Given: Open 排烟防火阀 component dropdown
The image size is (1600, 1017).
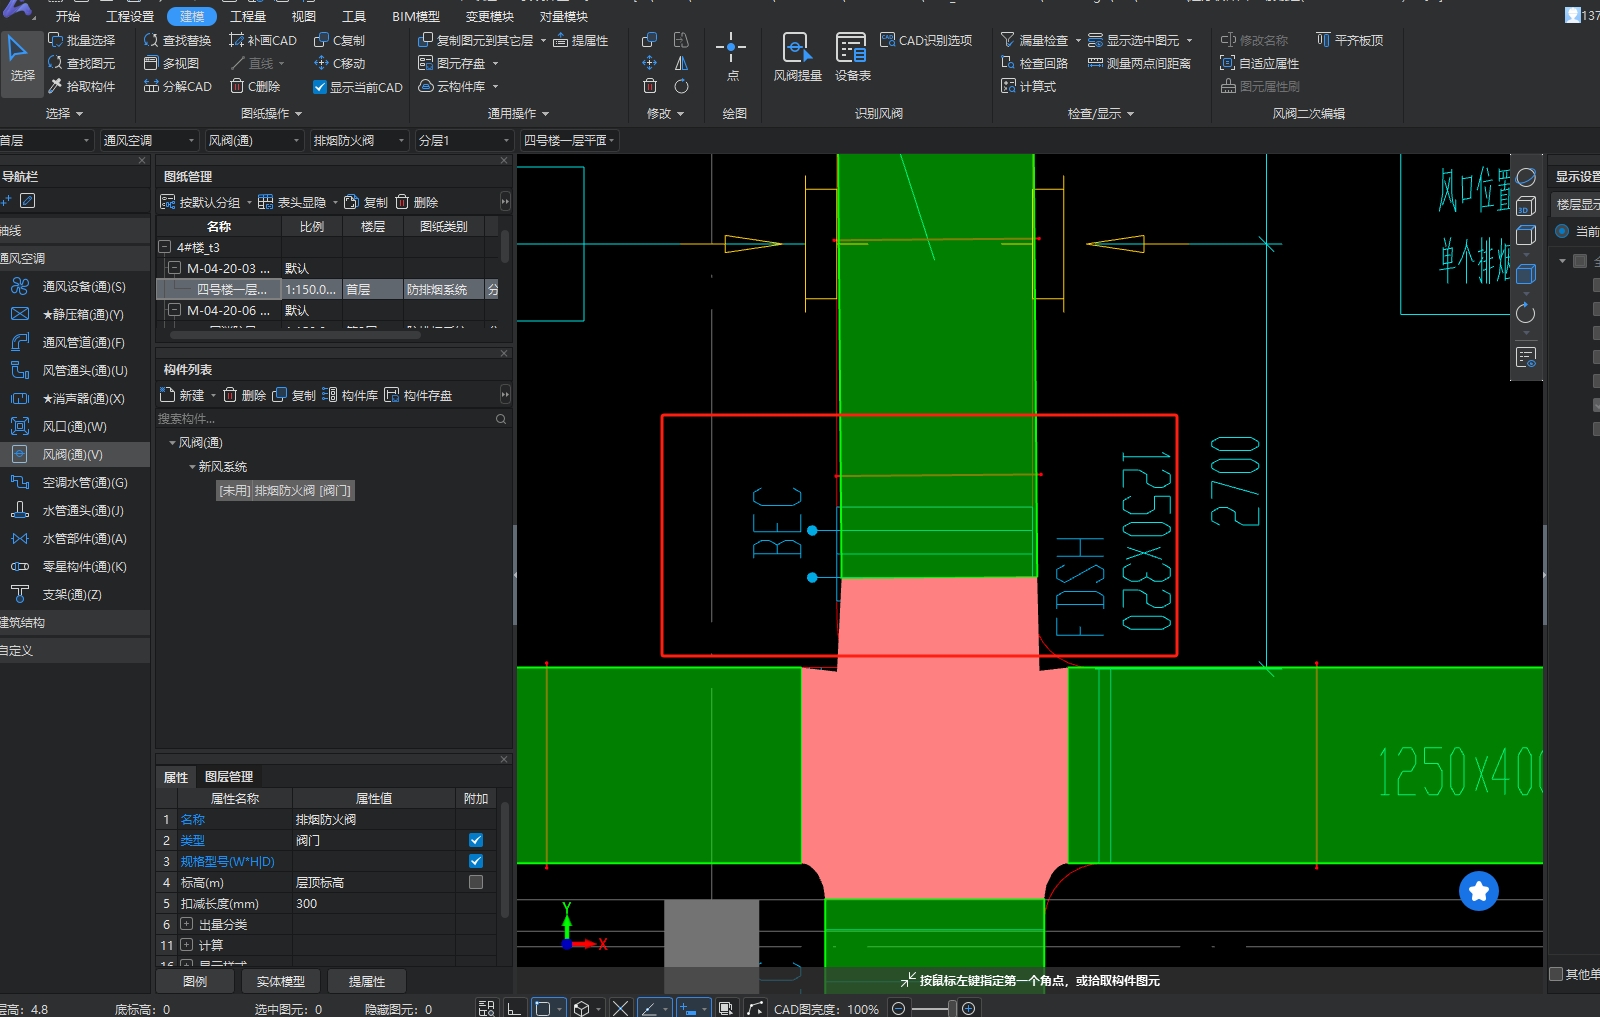Looking at the screenshot, I should click(x=359, y=140).
